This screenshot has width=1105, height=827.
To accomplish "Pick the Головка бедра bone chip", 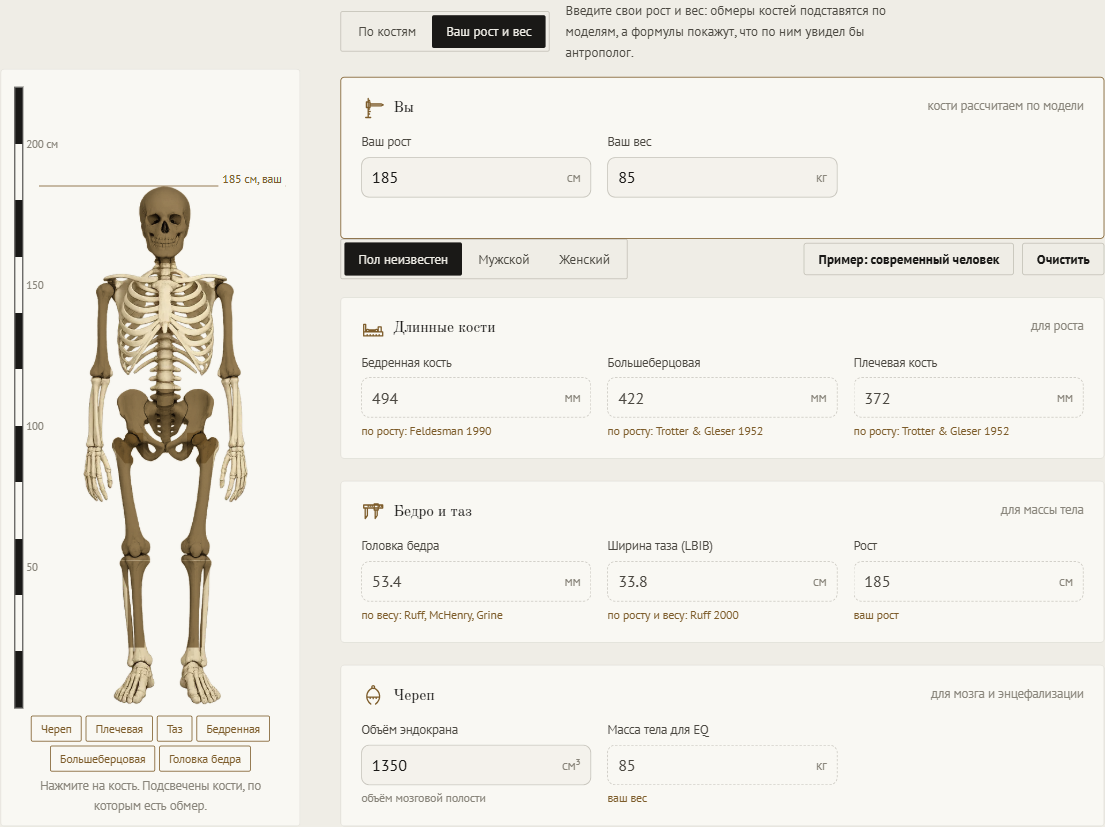I will tap(205, 759).
